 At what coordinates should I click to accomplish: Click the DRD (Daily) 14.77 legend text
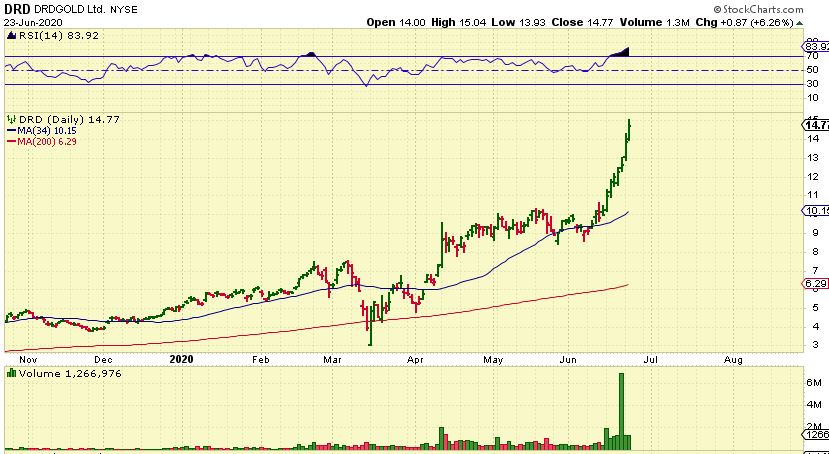tap(69, 119)
